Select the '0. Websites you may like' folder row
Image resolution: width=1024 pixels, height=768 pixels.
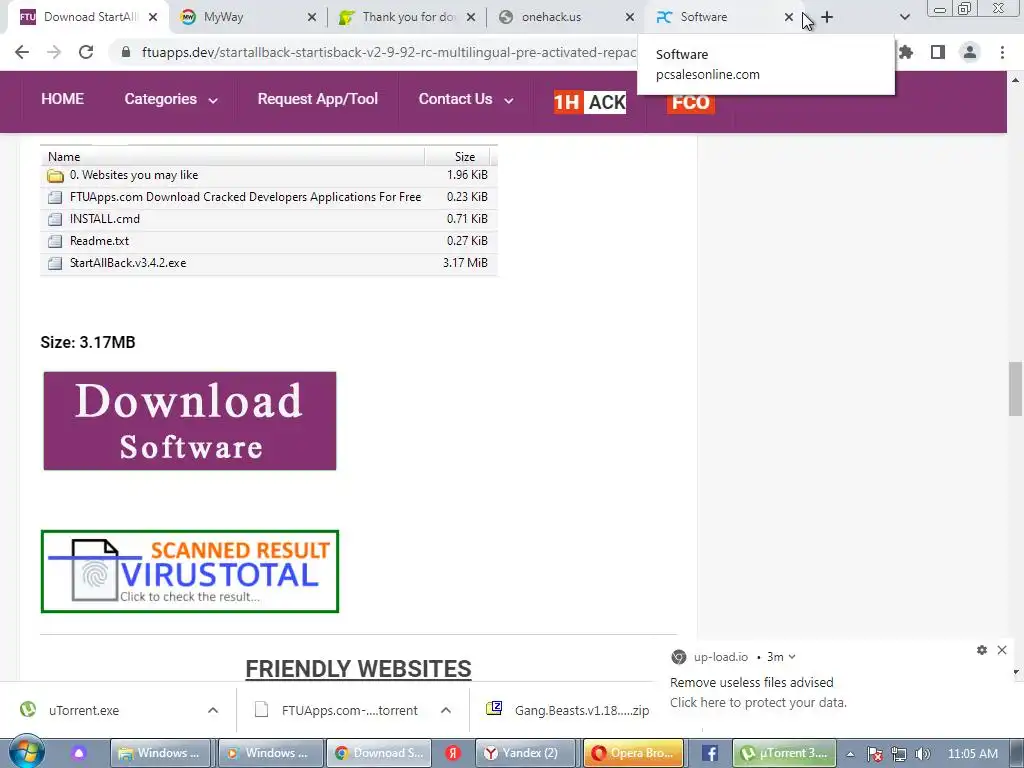pos(268,175)
